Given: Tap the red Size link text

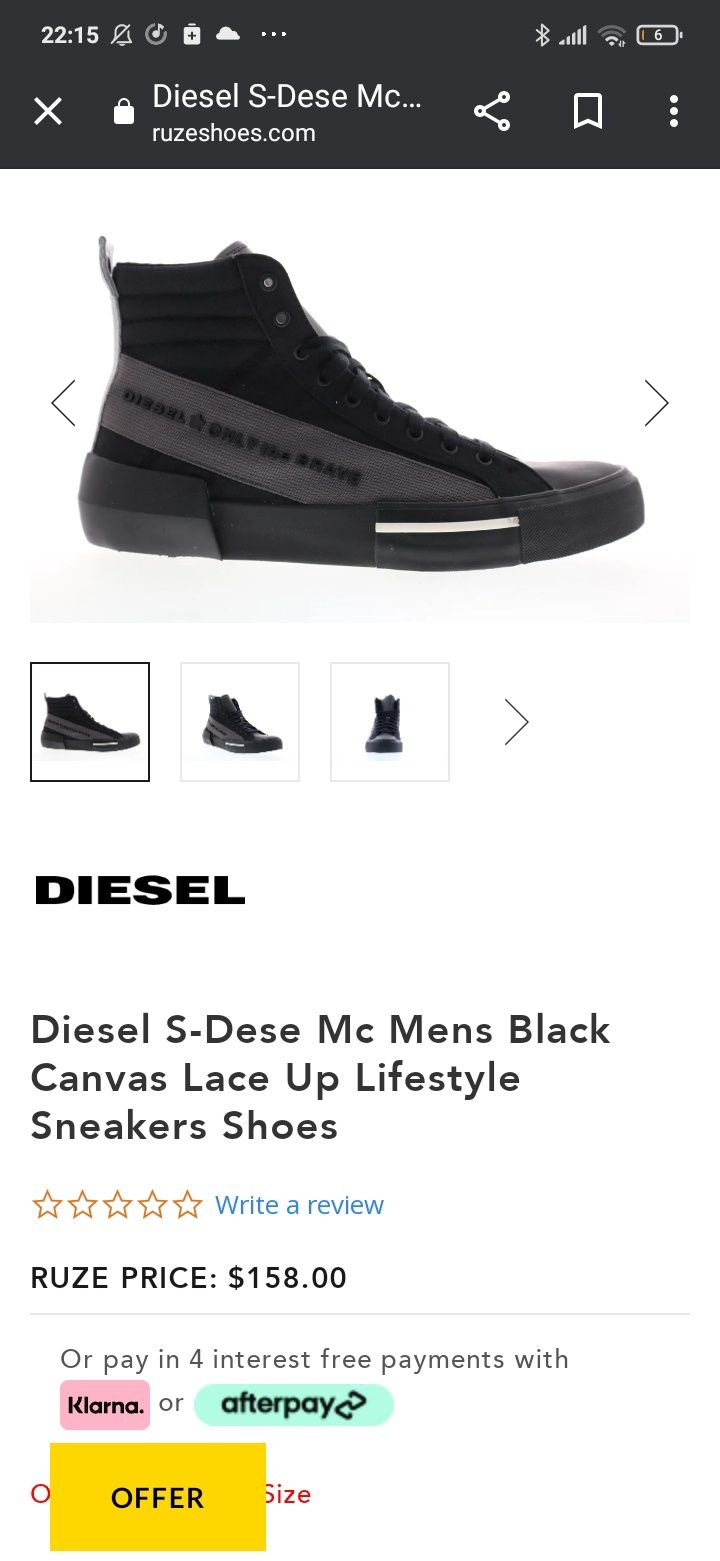Looking at the screenshot, I should point(288,1494).
